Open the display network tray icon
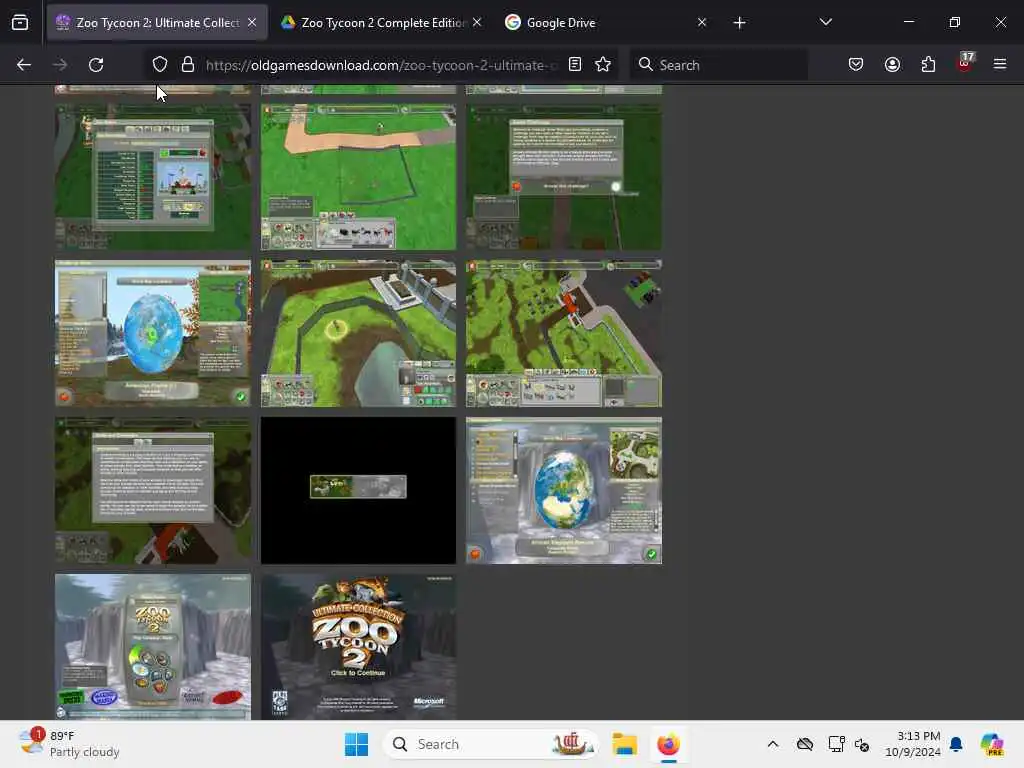This screenshot has height=768, width=1024. 836,744
